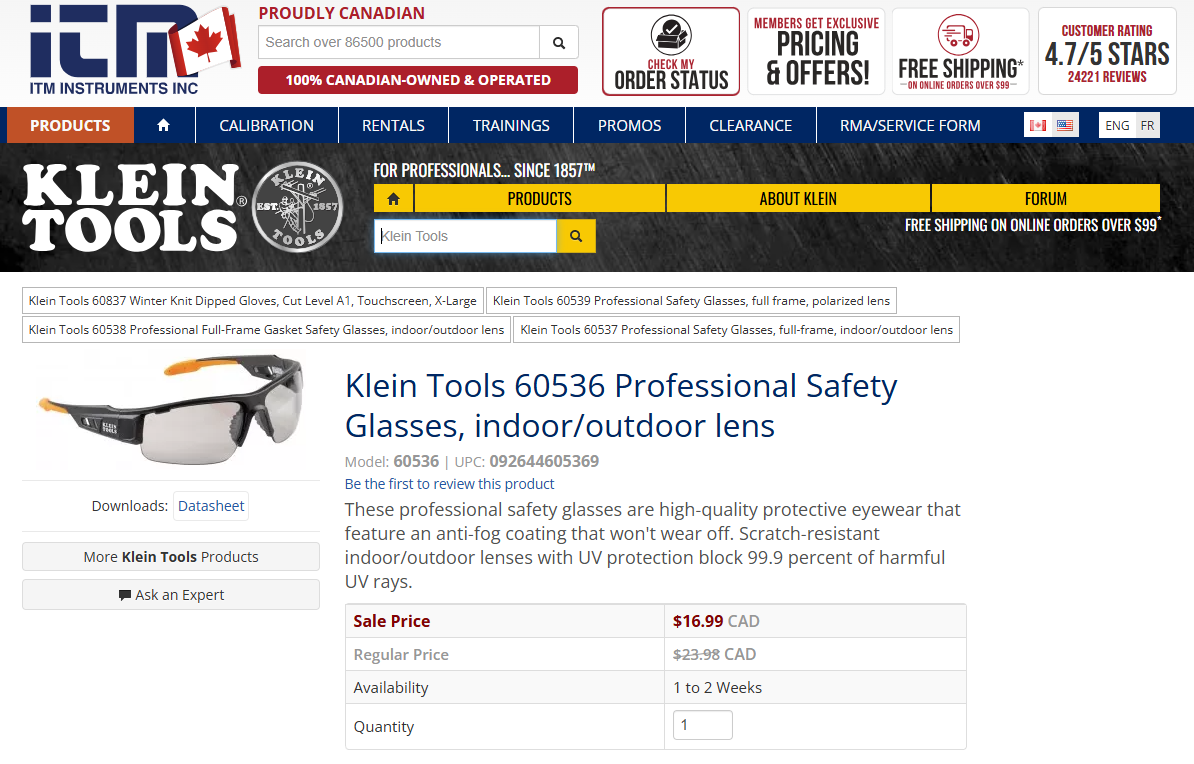Viewport: 1194px width, 764px height.
Task: Click the home icon on the Klein Tools bar
Action: [x=393, y=198]
